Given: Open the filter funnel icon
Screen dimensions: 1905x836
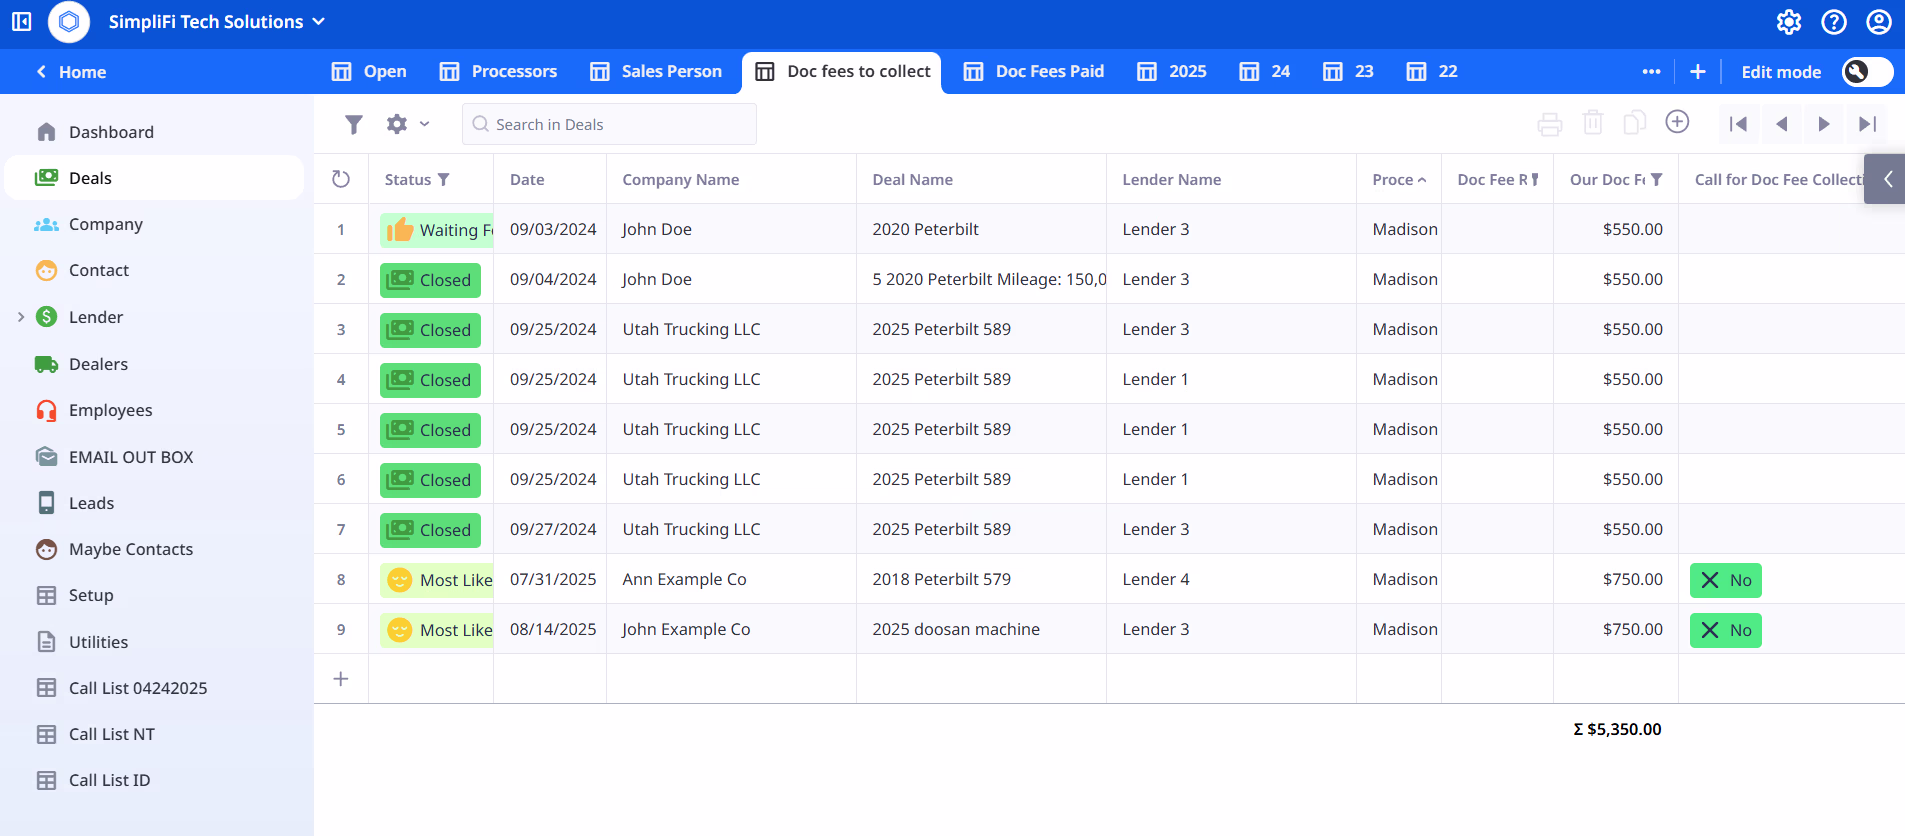Looking at the screenshot, I should pyautogui.click(x=353, y=124).
